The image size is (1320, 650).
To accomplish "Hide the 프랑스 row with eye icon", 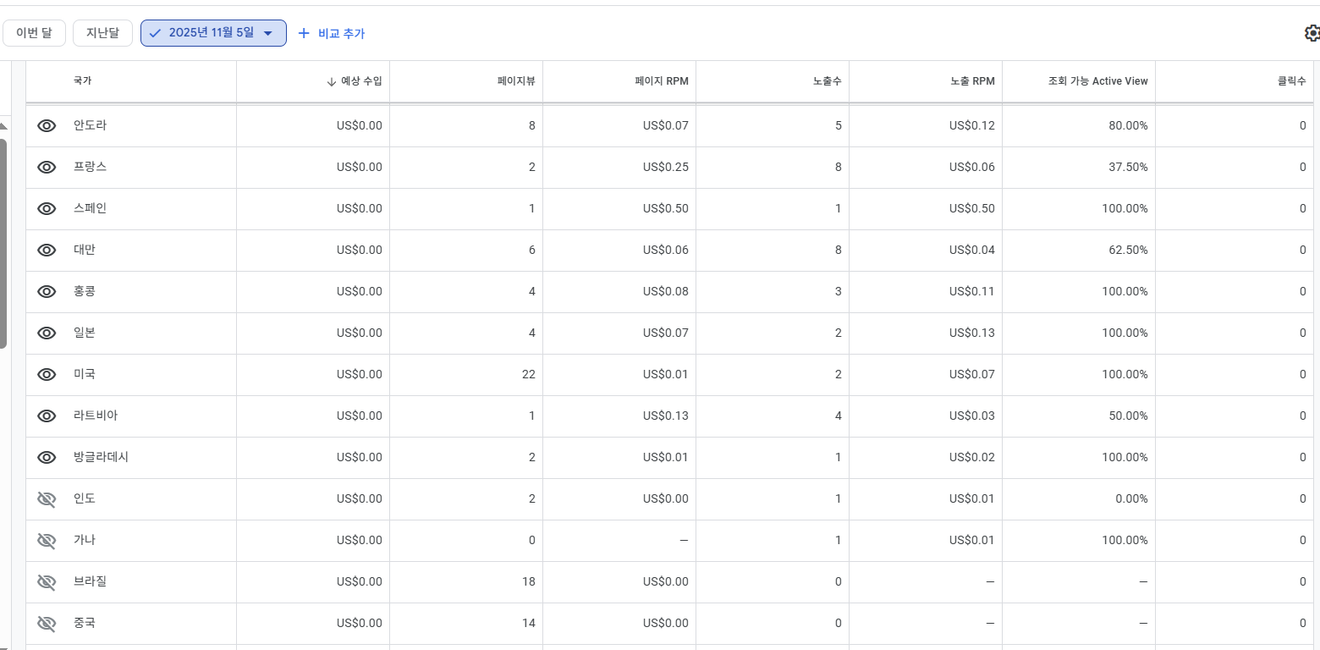I will (x=47, y=167).
